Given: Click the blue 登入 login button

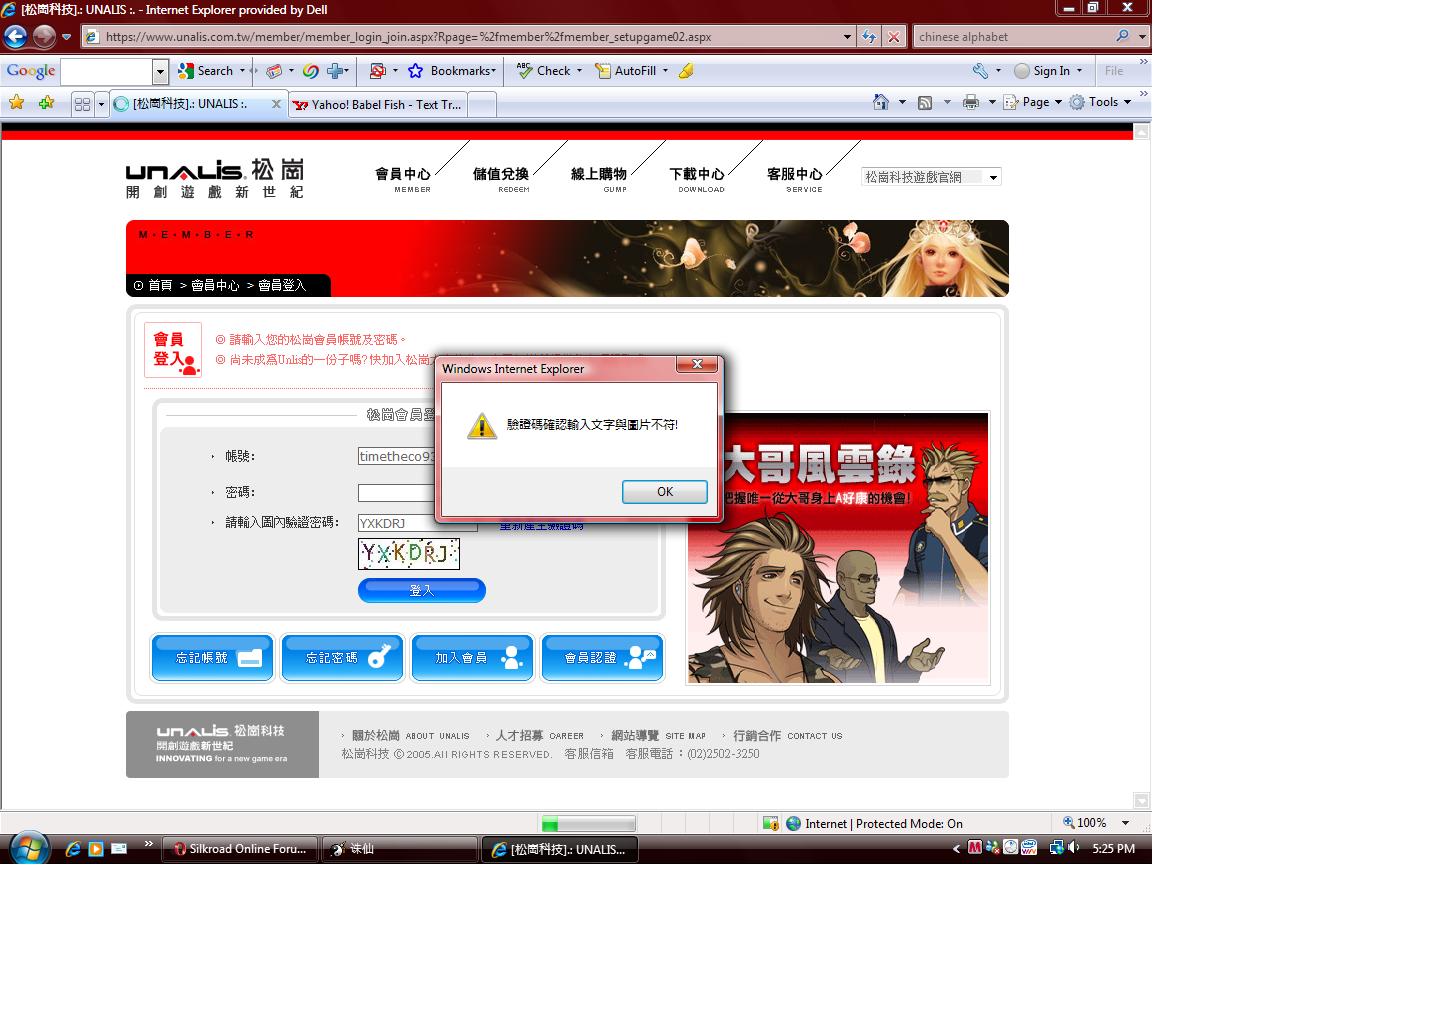Looking at the screenshot, I should coord(421,591).
